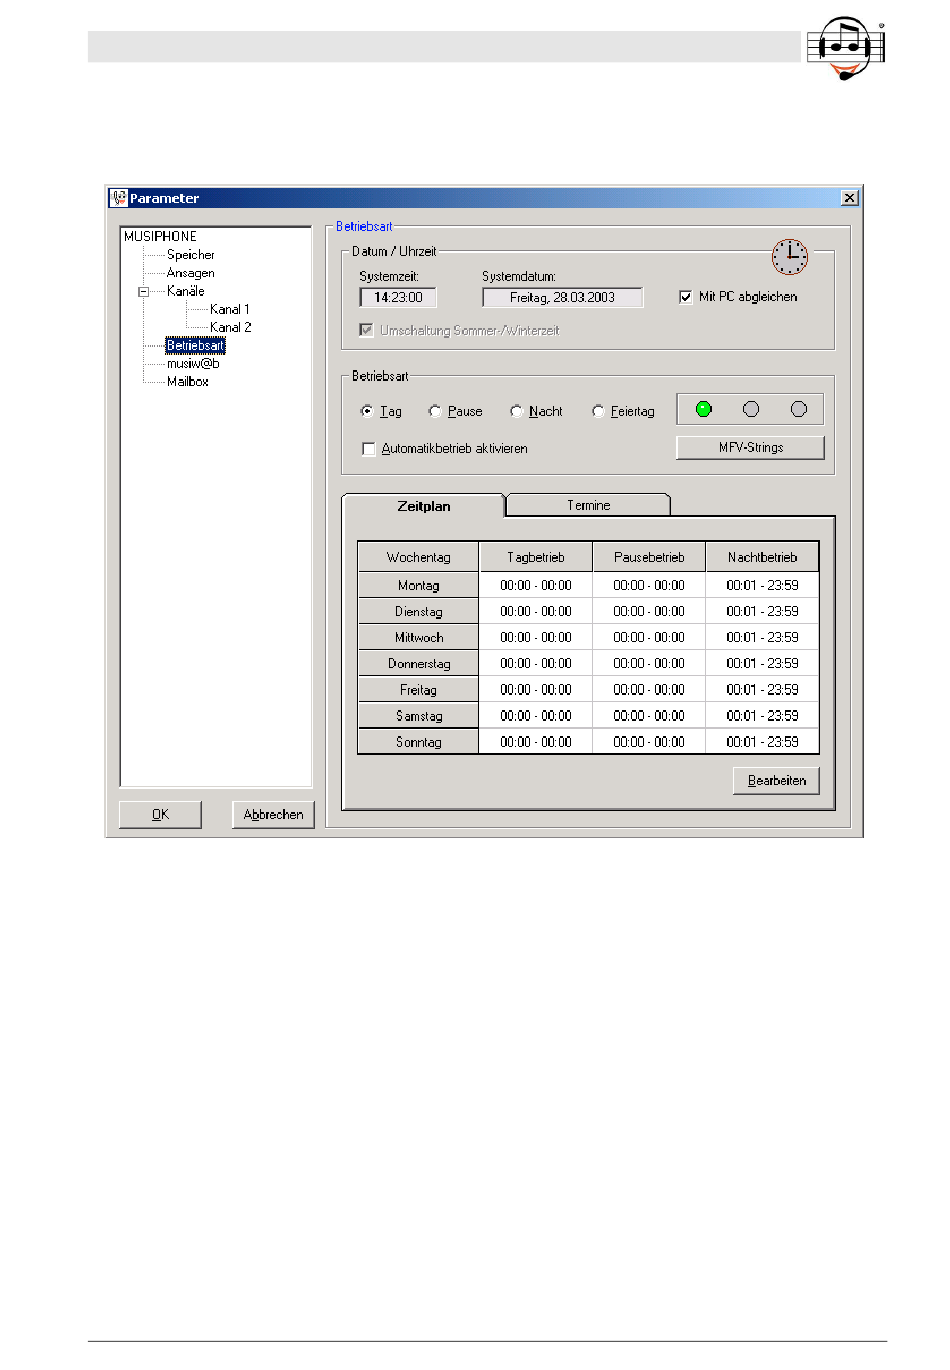This screenshot has width=950, height=1370.
Task: Select MUSIPHONE root in the tree
Action: click(x=160, y=237)
